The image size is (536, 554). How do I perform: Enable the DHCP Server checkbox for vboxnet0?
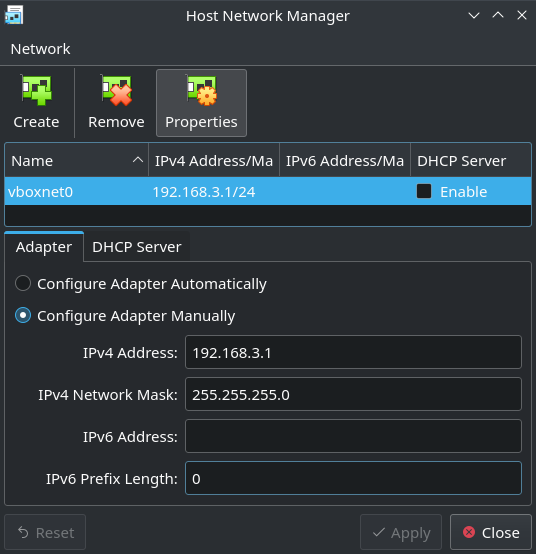(424, 191)
